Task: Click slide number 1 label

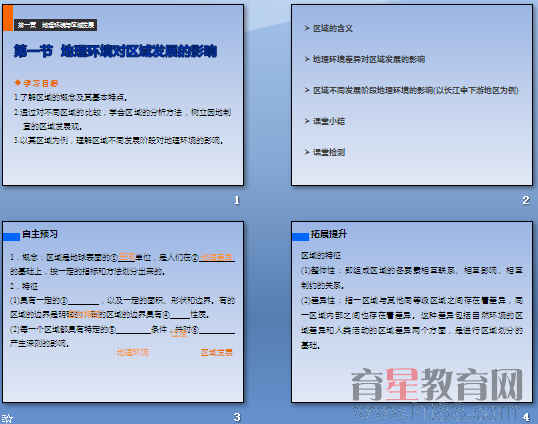Action: pyautogui.click(x=236, y=200)
